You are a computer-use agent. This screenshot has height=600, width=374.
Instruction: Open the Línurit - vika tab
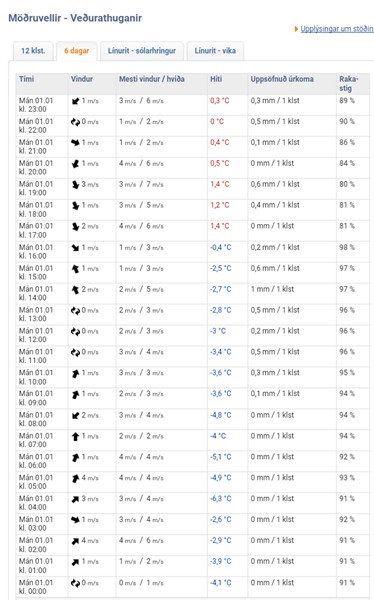point(215,51)
